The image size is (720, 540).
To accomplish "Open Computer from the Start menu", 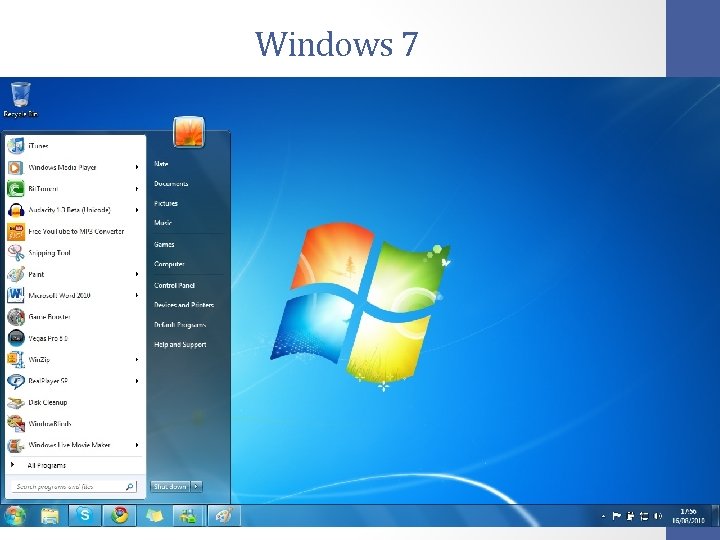I will (x=169, y=264).
